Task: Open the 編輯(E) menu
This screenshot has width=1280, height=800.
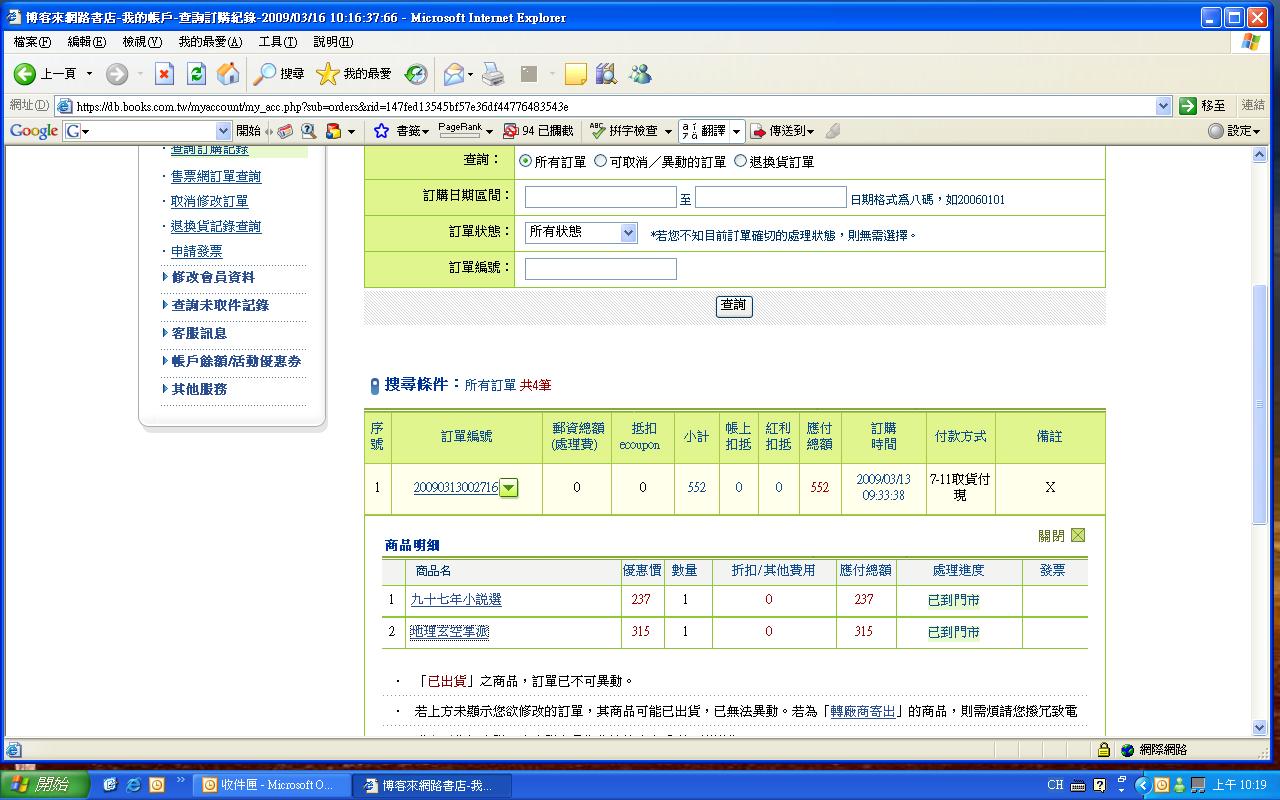Action: (87, 42)
